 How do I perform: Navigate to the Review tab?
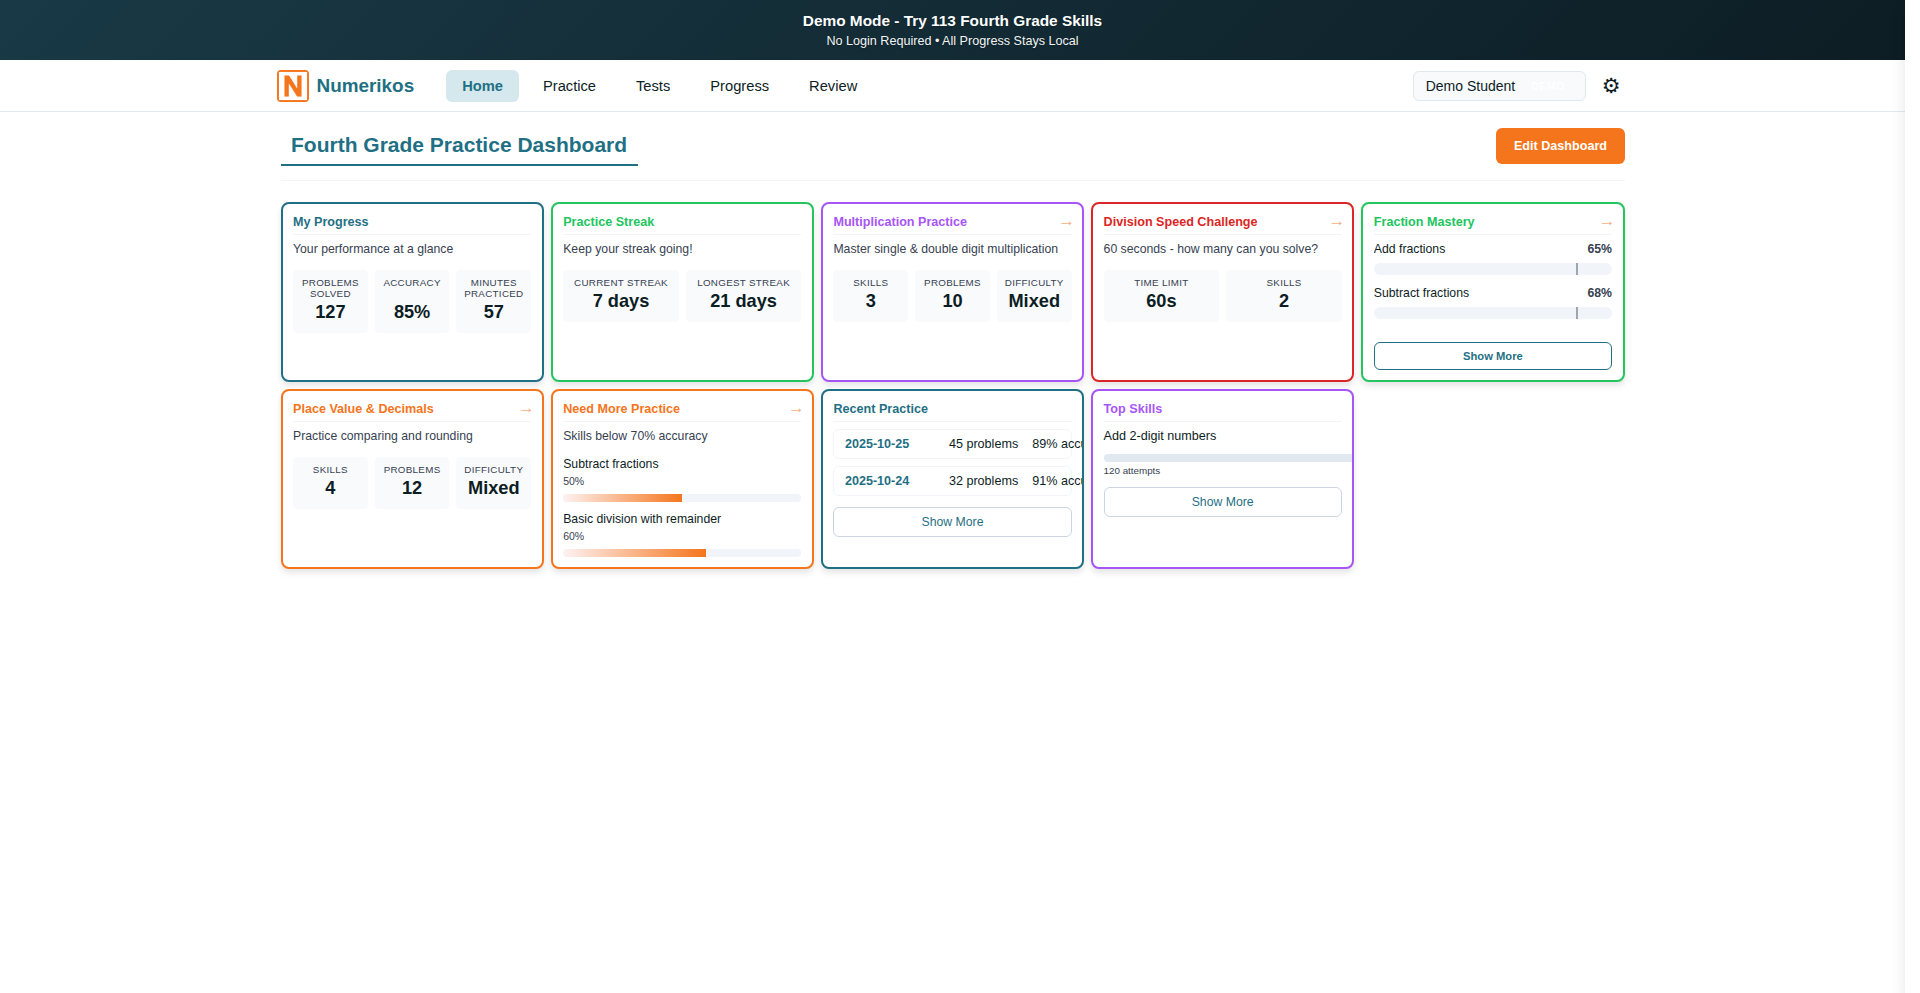832,86
